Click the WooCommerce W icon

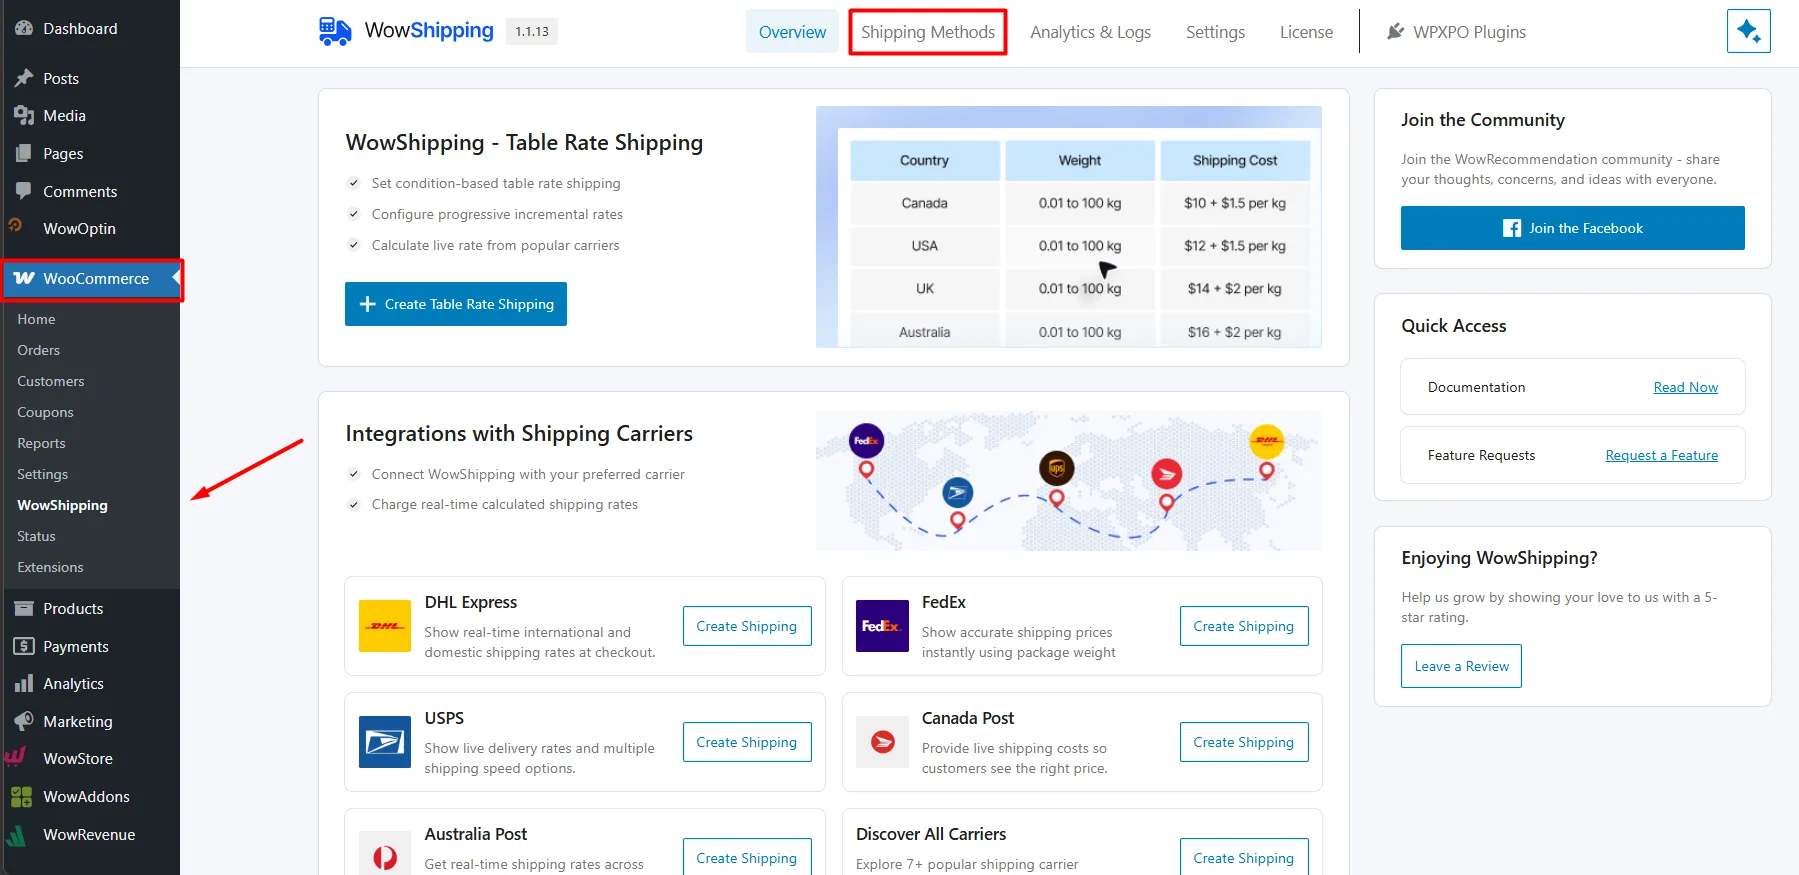pos(24,279)
